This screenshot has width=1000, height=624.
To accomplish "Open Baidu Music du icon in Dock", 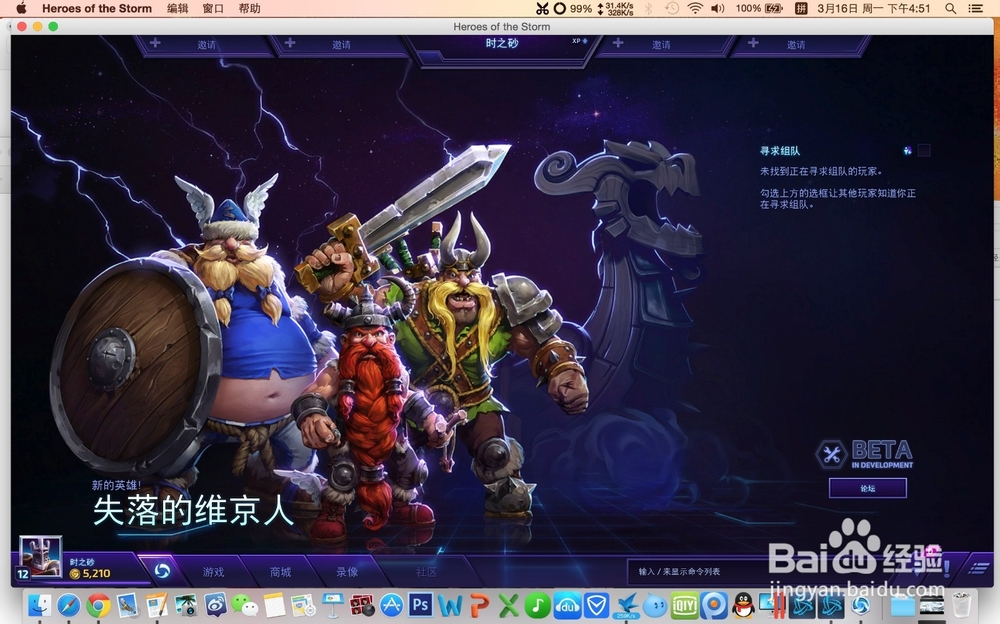I will point(567,605).
